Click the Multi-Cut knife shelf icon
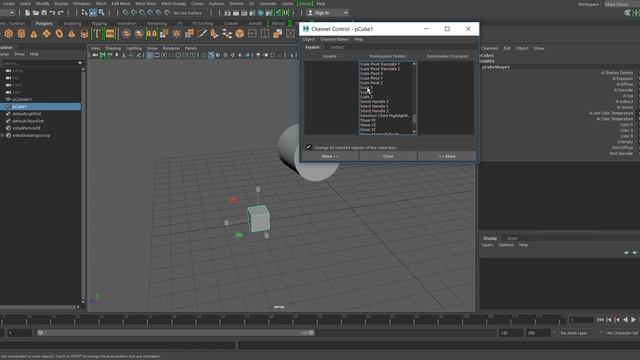 202,34
